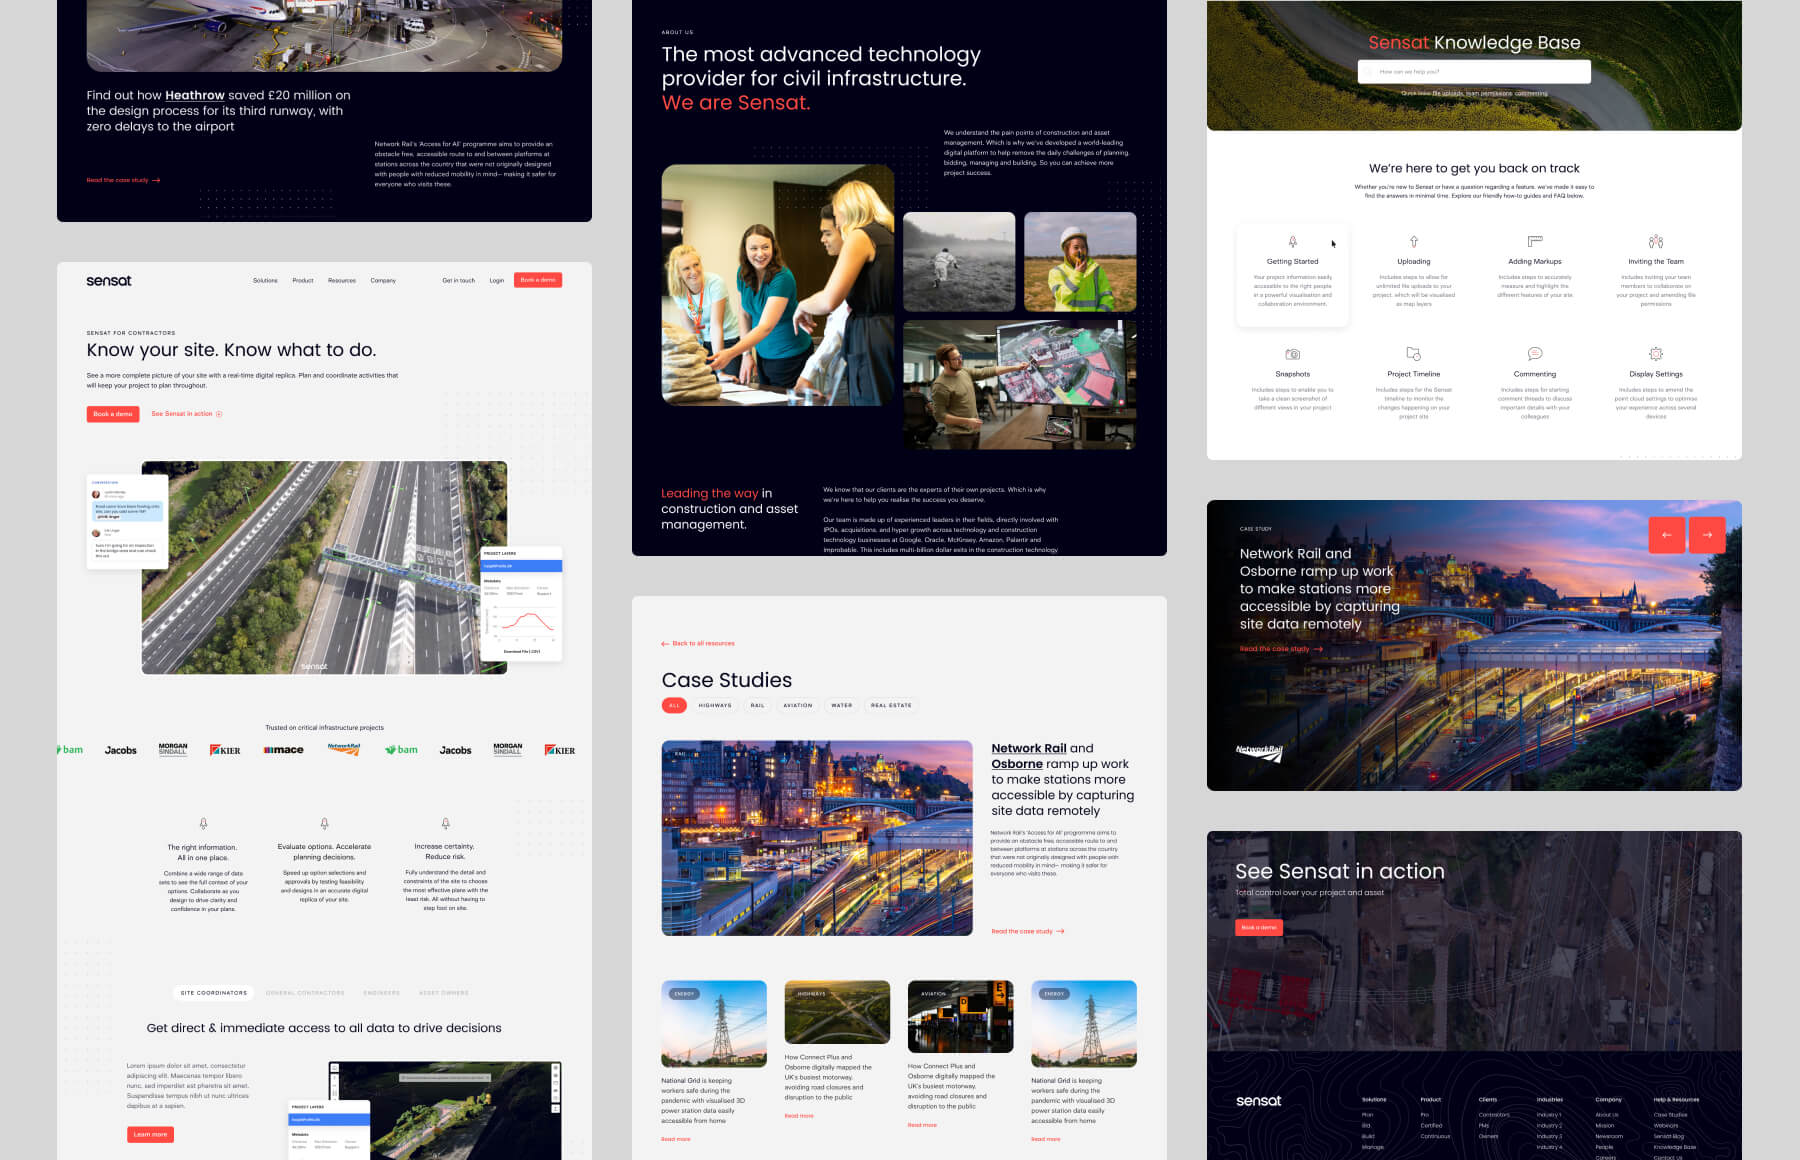Click the worker in hi-vis jacket photo
This screenshot has width=1800, height=1160.
(x=1080, y=262)
